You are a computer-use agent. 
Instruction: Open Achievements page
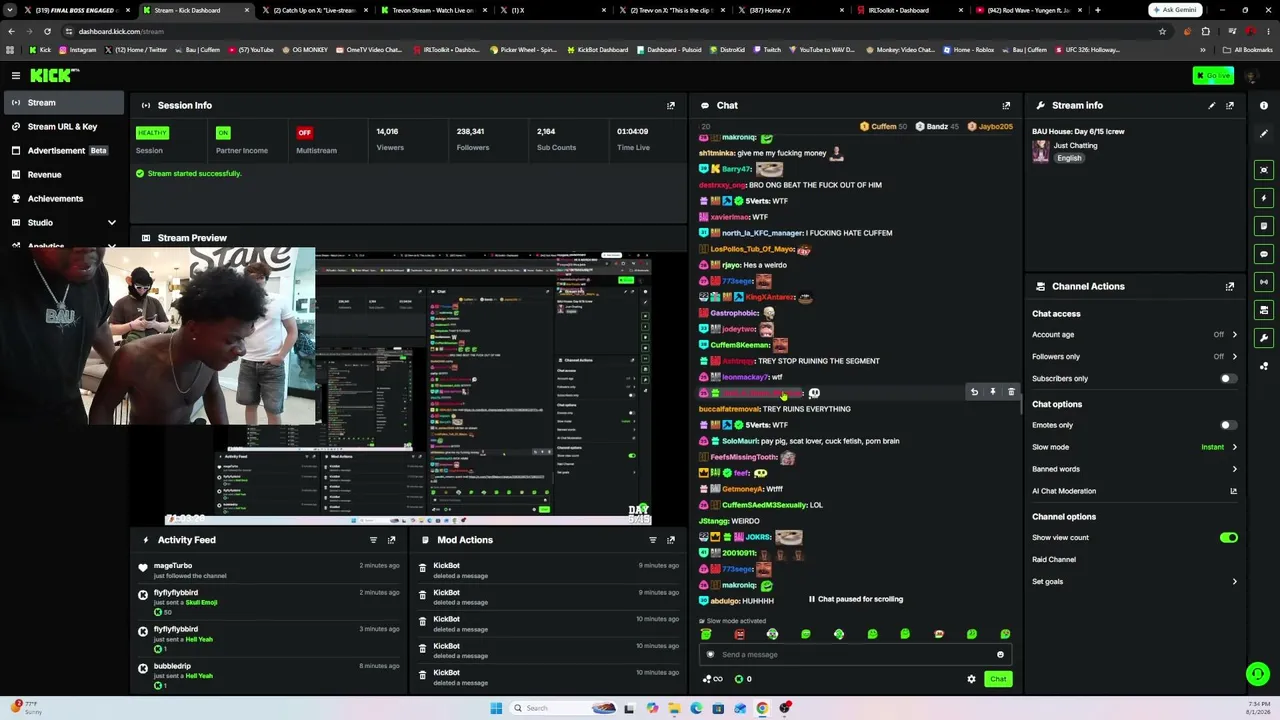click(x=64, y=198)
